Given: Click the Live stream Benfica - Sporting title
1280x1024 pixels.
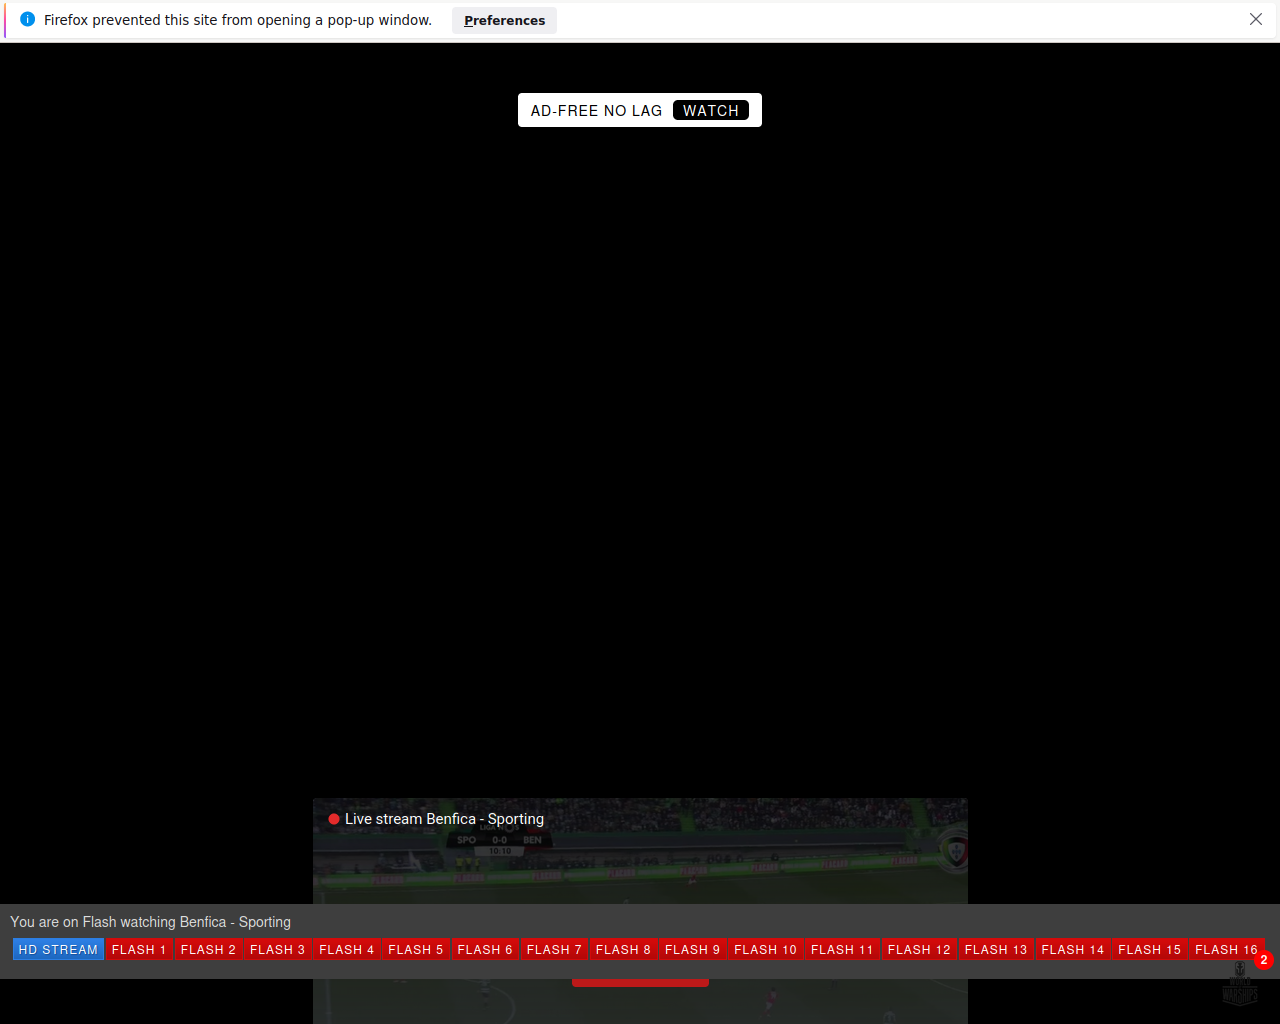Looking at the screenshot, I should pyautogui.click(x=444, y=819).
